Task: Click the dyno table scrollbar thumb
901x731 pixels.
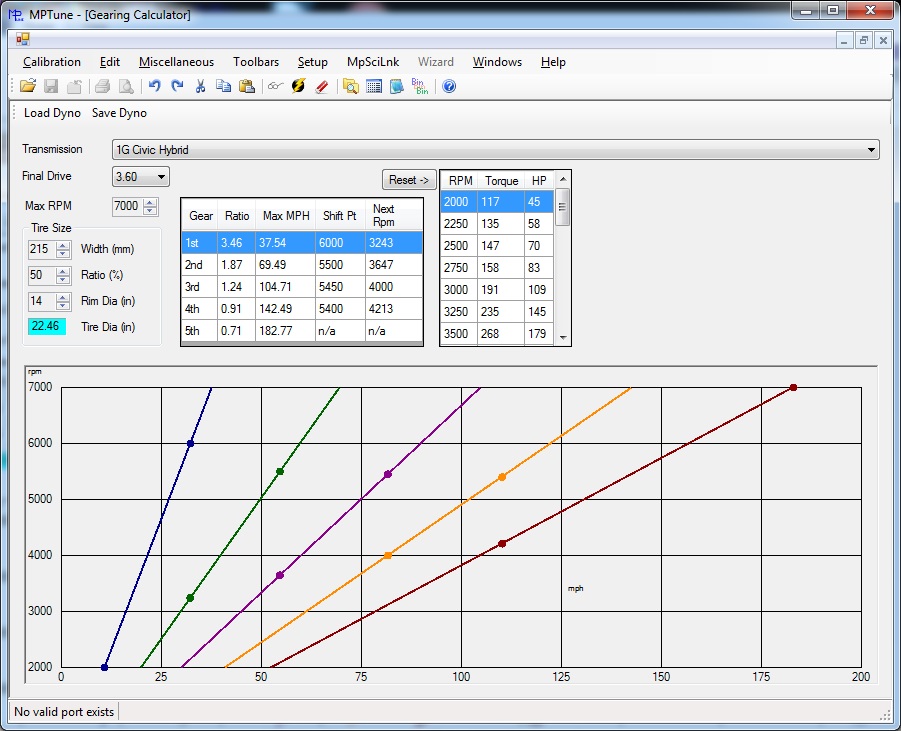Action: 563,207
